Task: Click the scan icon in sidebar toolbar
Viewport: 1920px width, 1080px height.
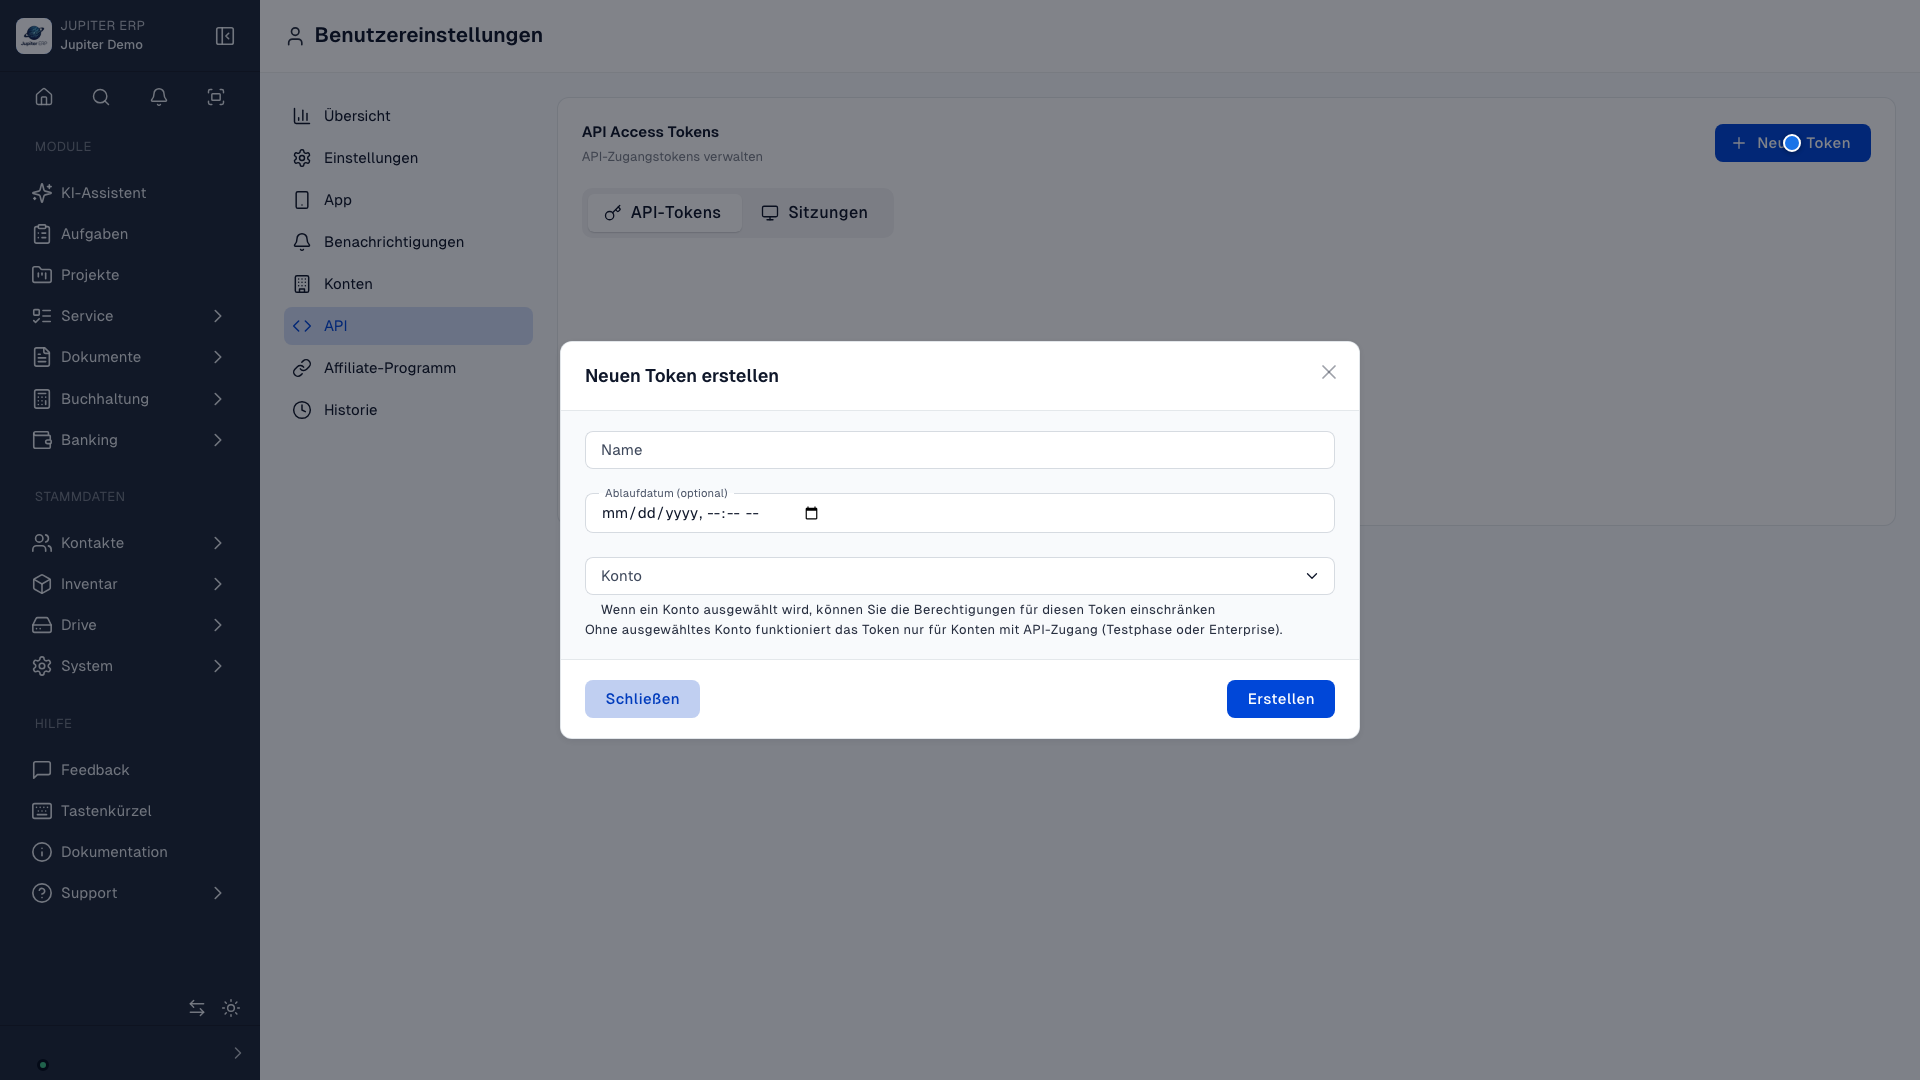Action: coord(216,97)
